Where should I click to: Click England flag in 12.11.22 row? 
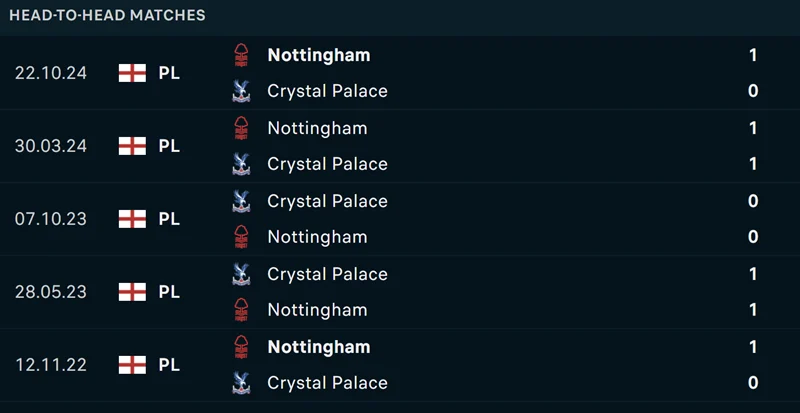click(x=132, y=365)
